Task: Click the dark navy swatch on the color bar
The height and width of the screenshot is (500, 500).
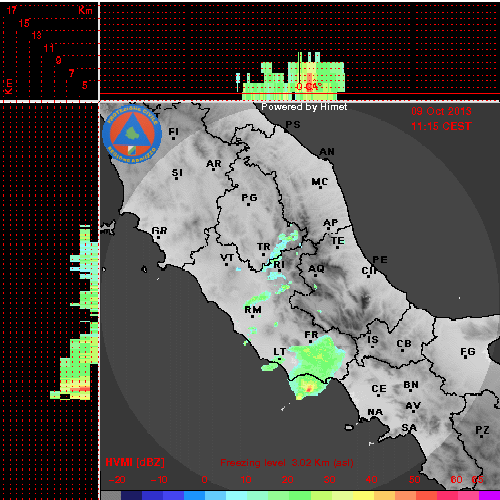Action: coord(131,495)
